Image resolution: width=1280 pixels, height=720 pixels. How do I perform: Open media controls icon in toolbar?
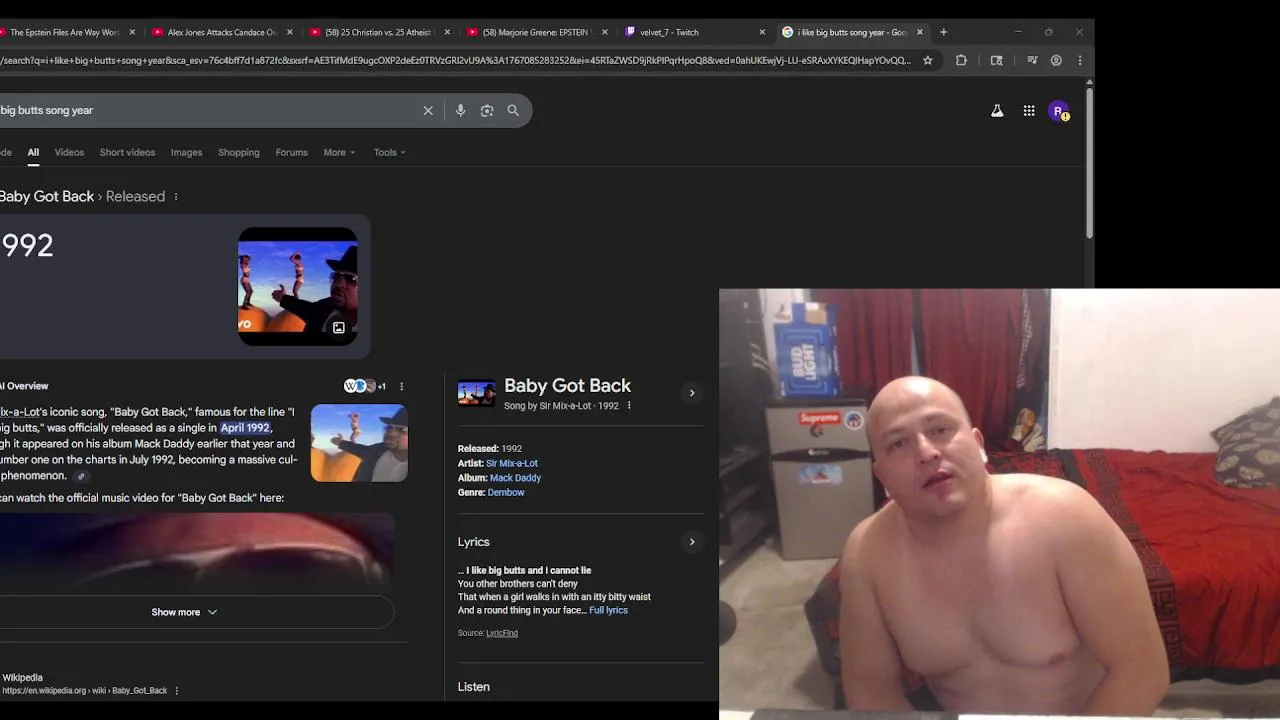pos(1032,60)
